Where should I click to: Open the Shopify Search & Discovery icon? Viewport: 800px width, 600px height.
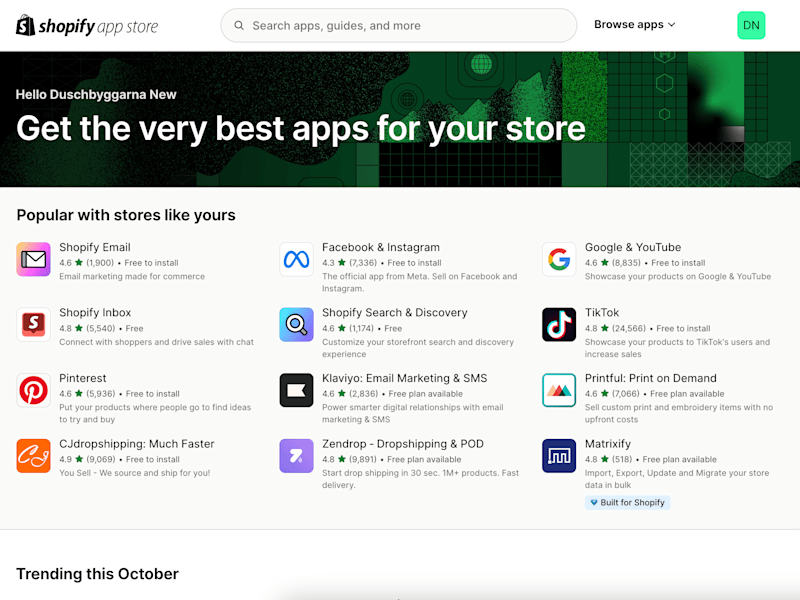(296, 324)
